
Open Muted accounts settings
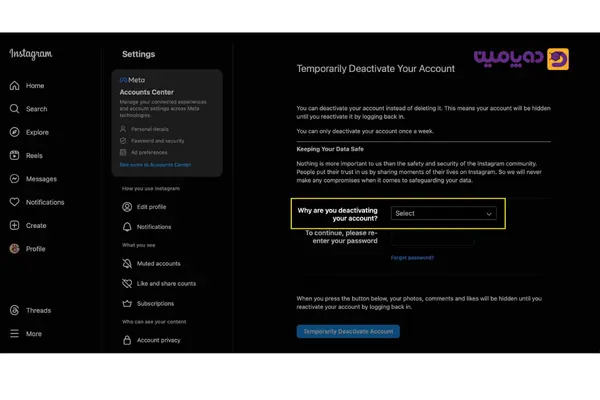(x=158, y=264)
